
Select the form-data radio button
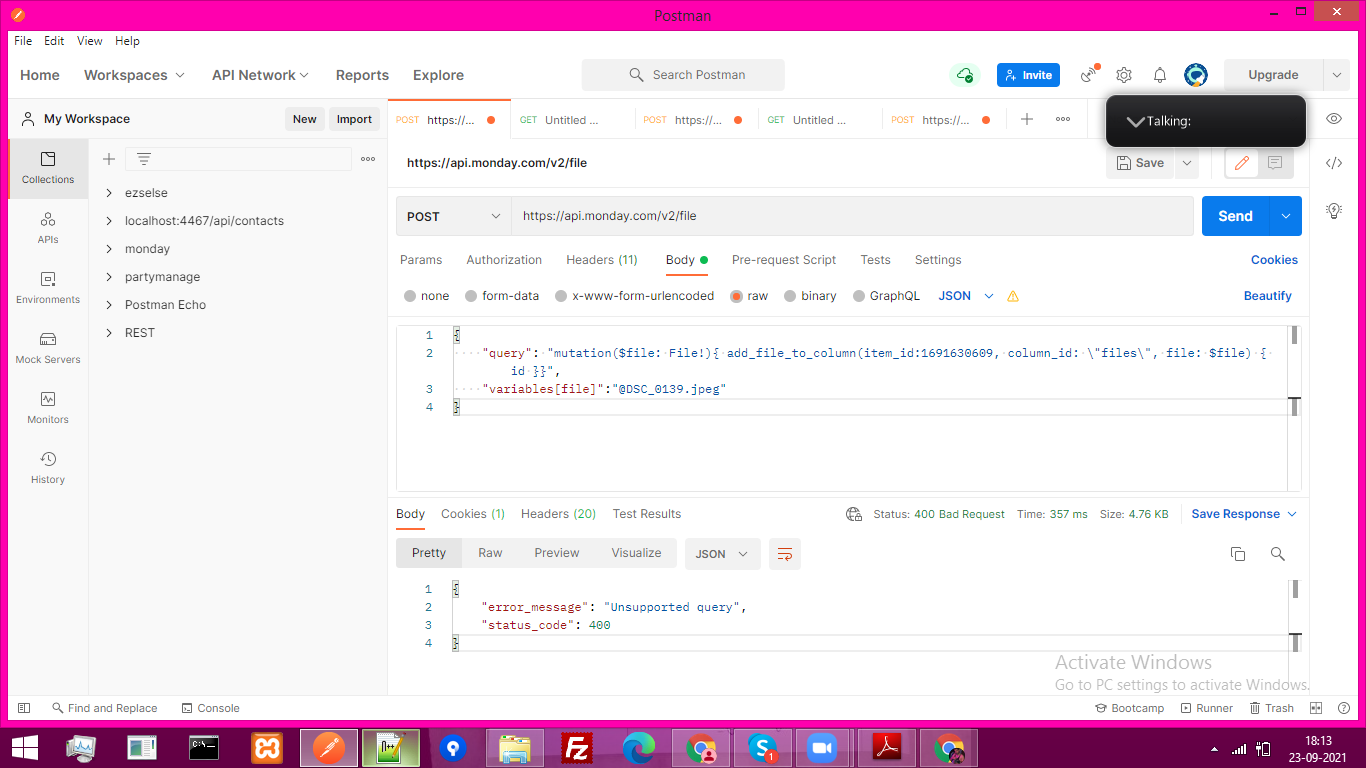[x=471, y=296]
